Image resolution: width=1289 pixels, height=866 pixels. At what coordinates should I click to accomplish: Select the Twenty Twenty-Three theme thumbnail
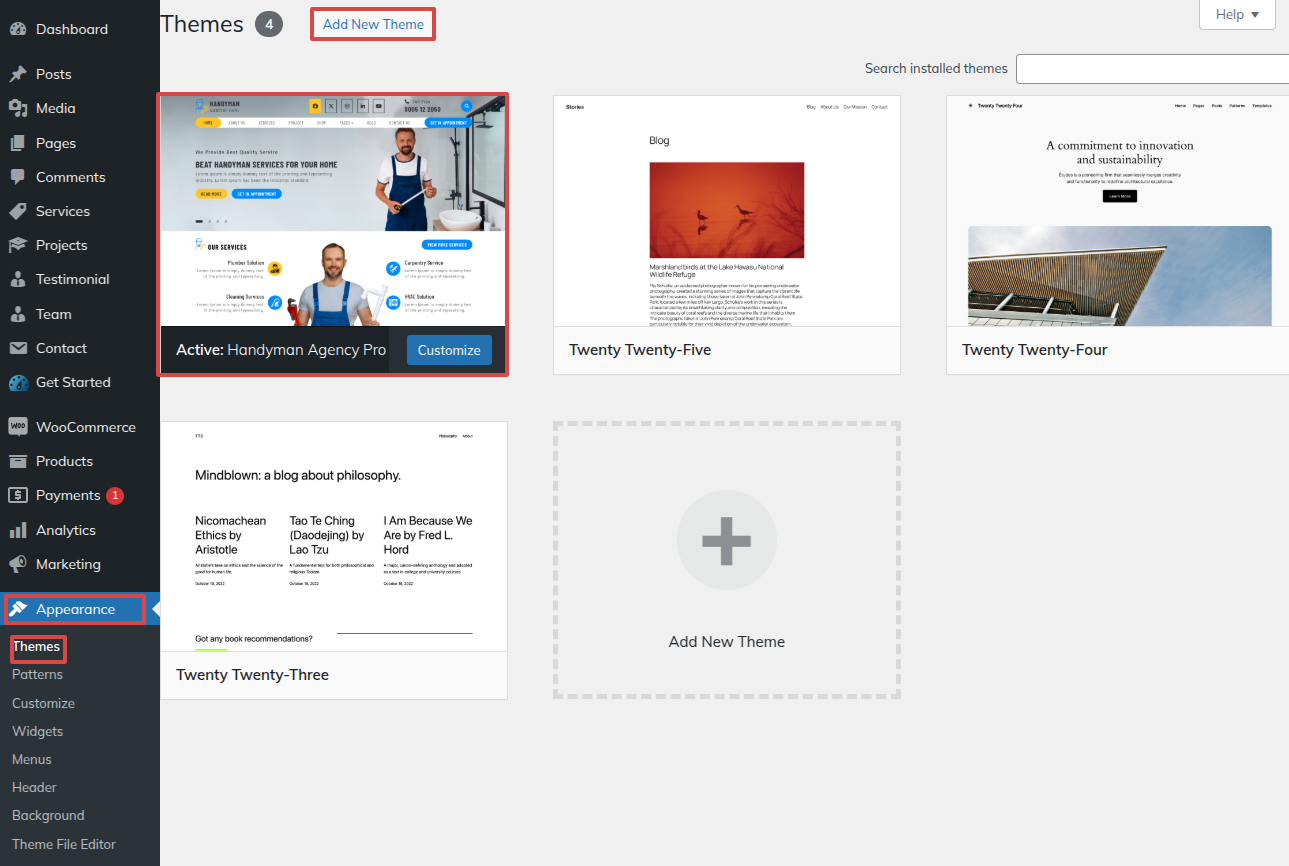point(334,536)
